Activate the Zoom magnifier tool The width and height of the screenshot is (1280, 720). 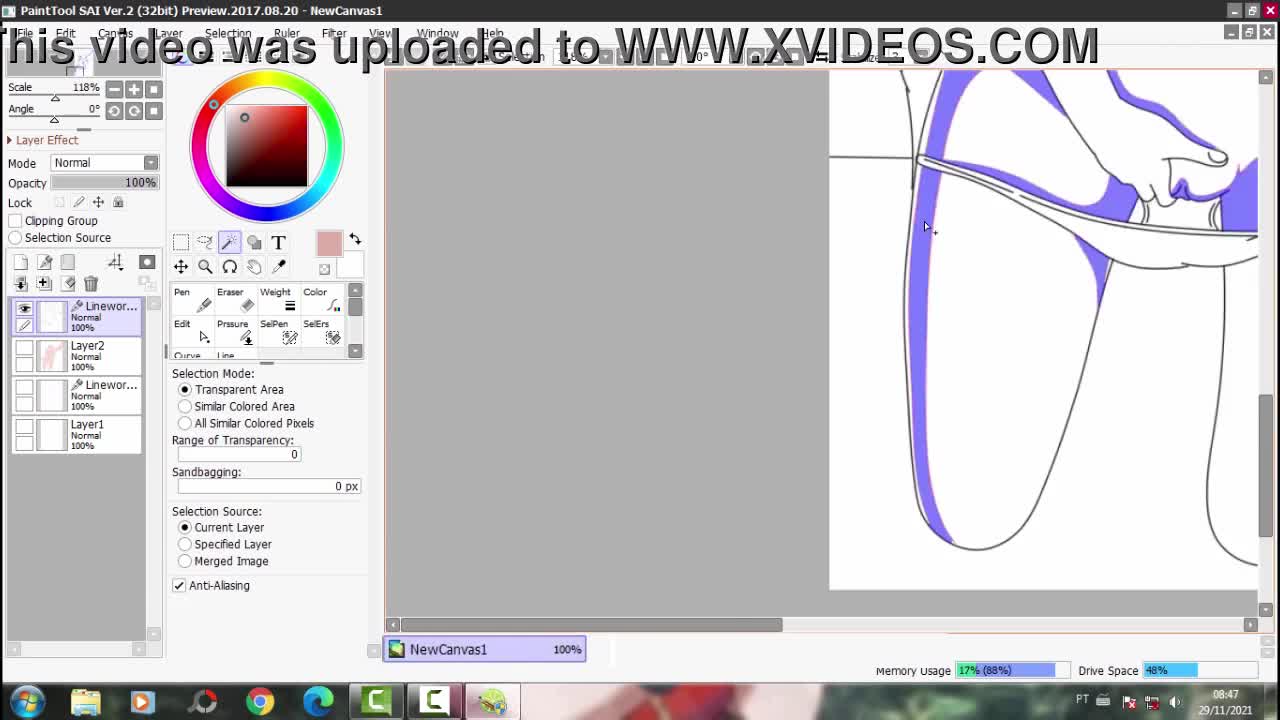(x=205, y=267)
